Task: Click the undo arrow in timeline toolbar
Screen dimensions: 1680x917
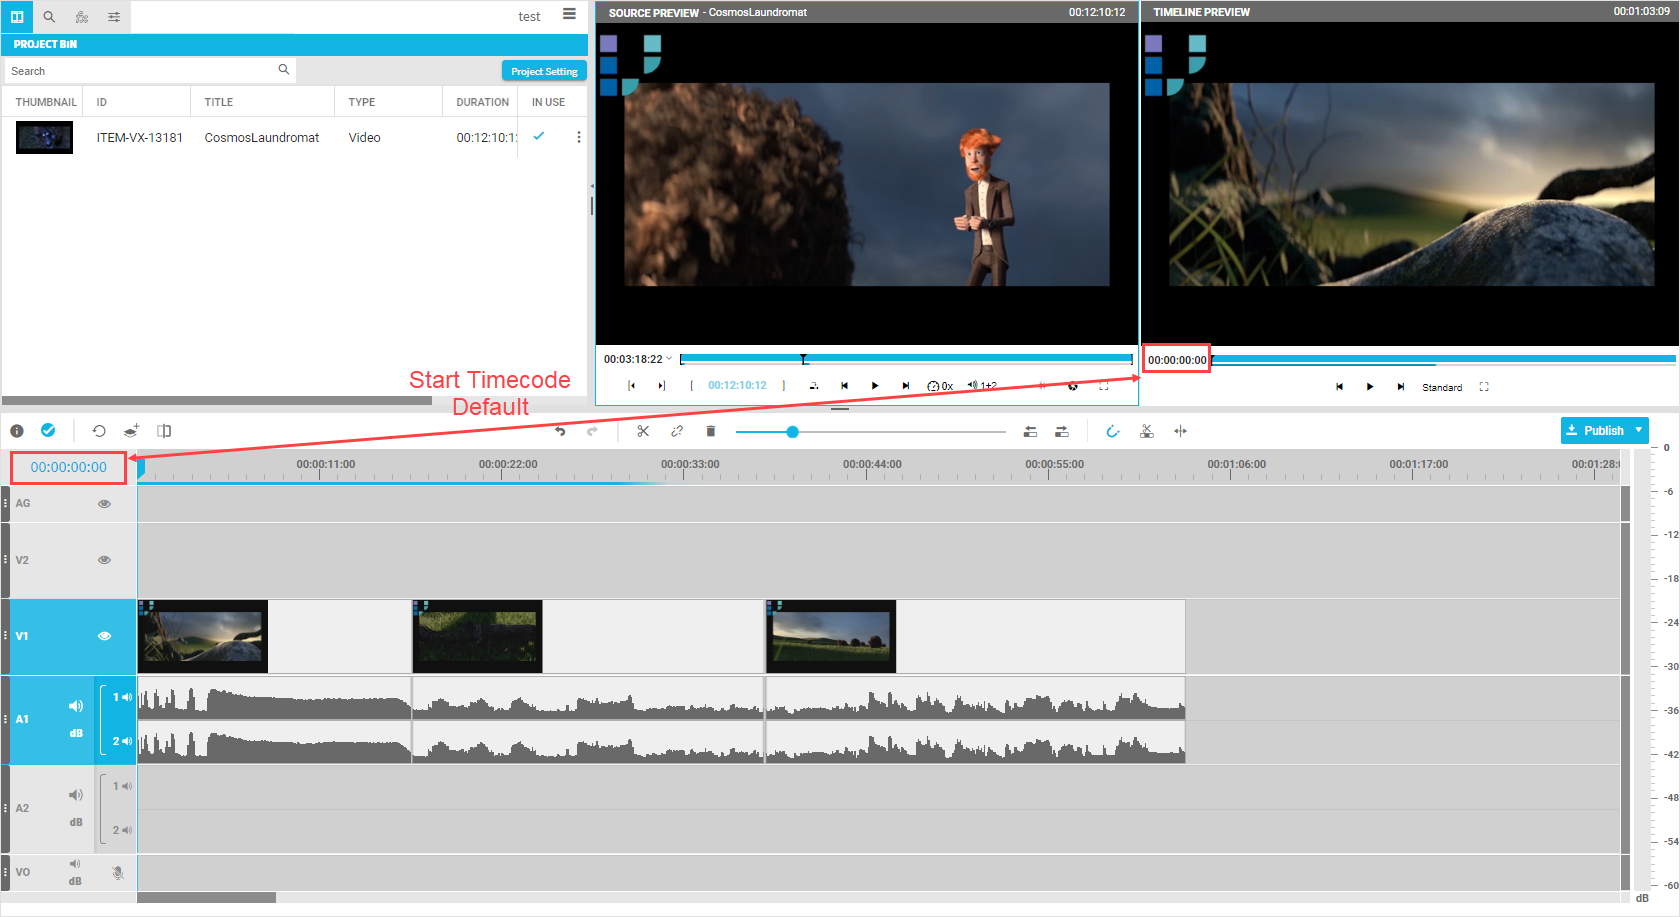Action: point(560,431)
